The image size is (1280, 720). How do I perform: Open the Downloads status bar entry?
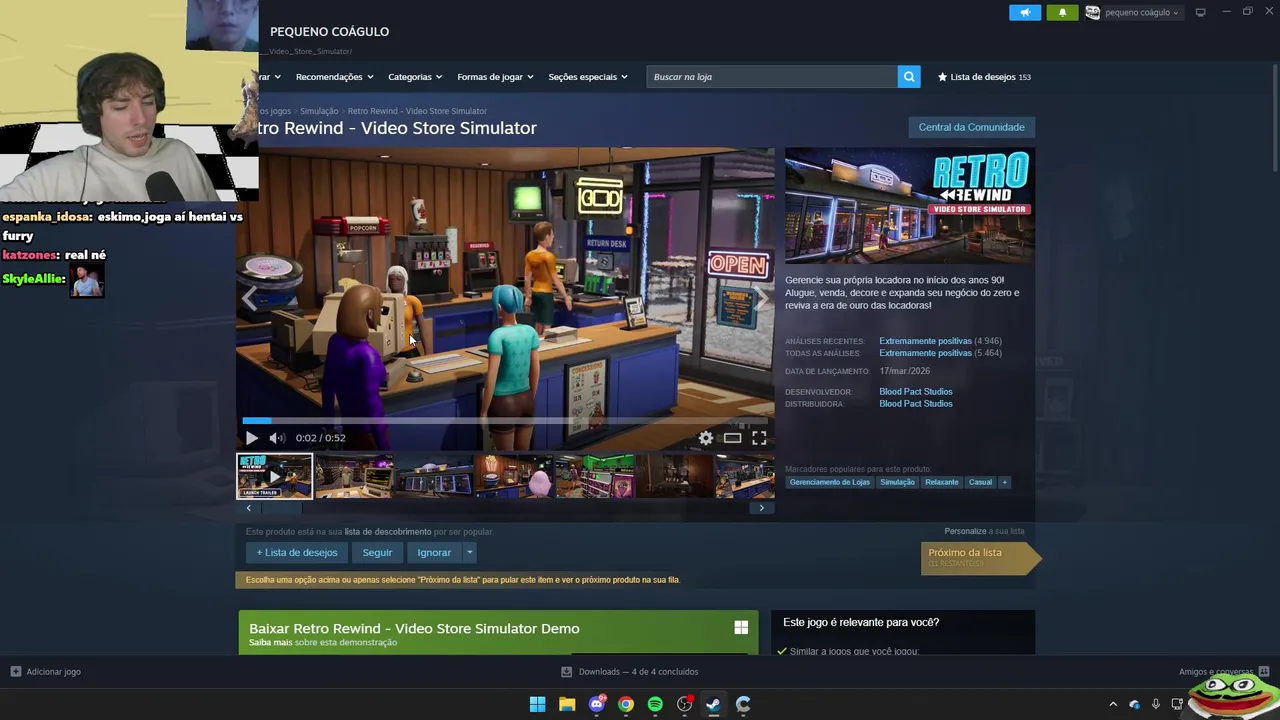pyautogui.click(x=629, y=672)
